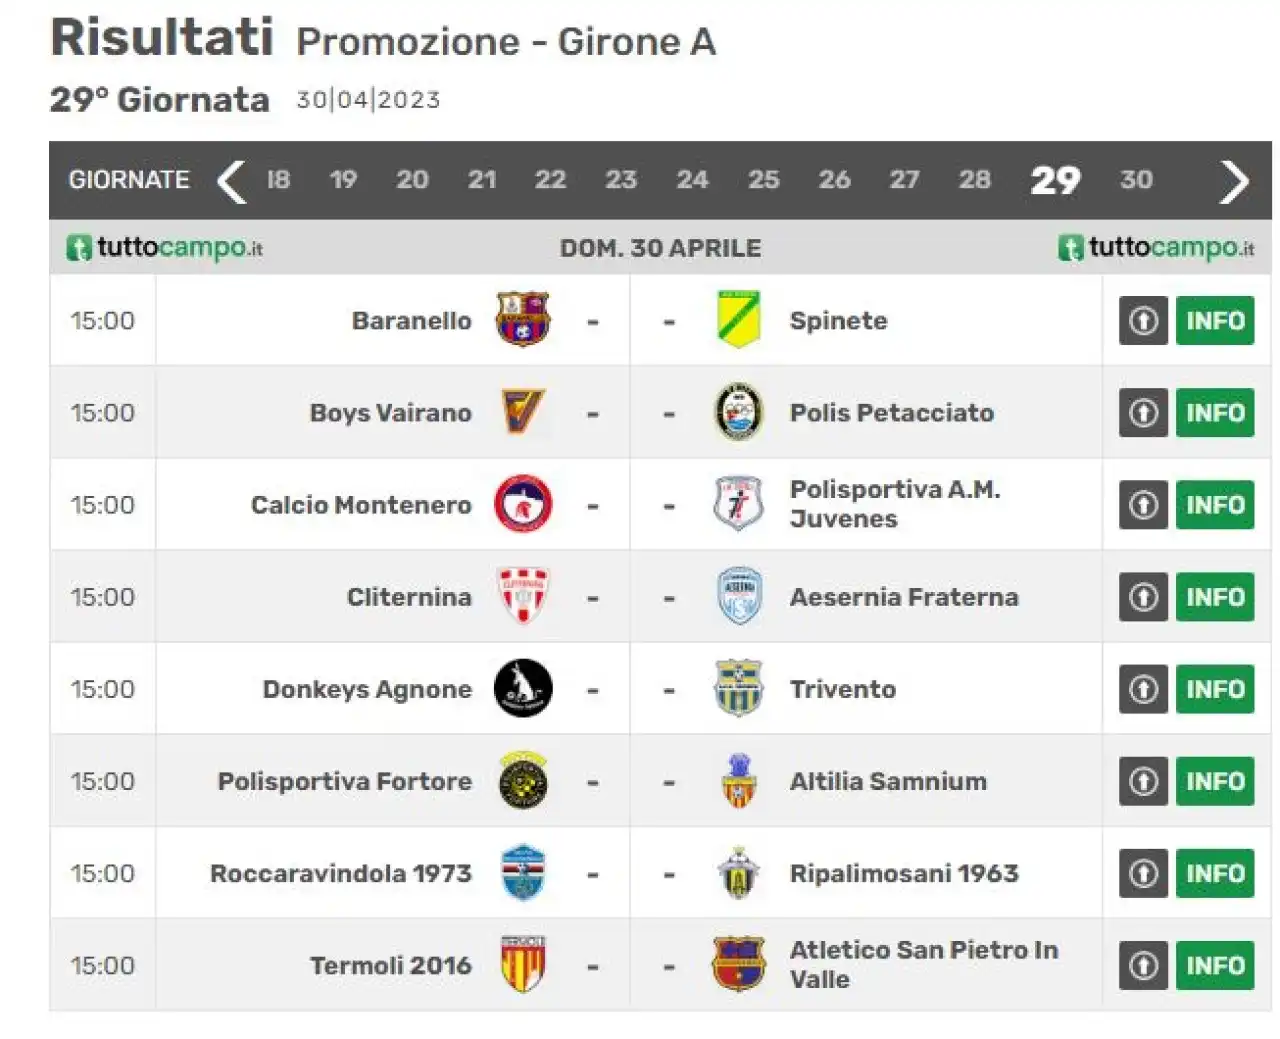Select giornata 28 tab
Viewport: 1280px width, 1039px height.
tap(974, 180)
